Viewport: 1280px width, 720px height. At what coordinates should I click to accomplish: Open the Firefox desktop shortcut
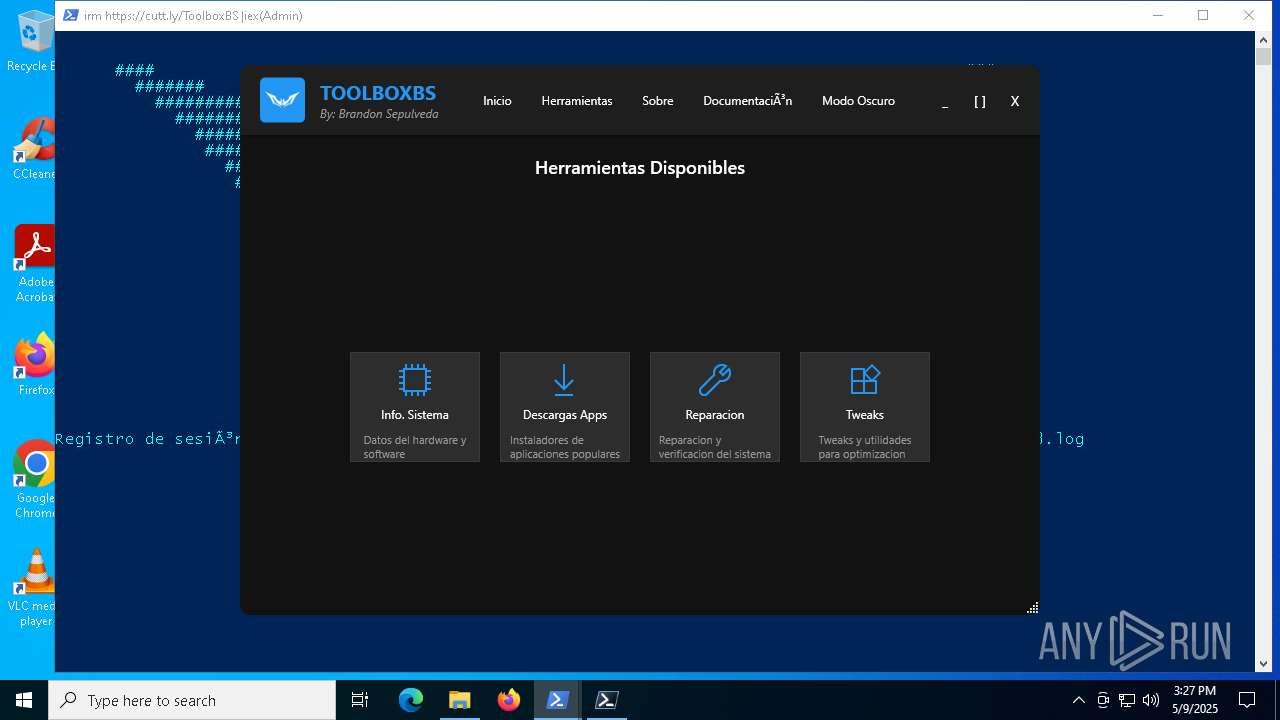pos(35,364)
